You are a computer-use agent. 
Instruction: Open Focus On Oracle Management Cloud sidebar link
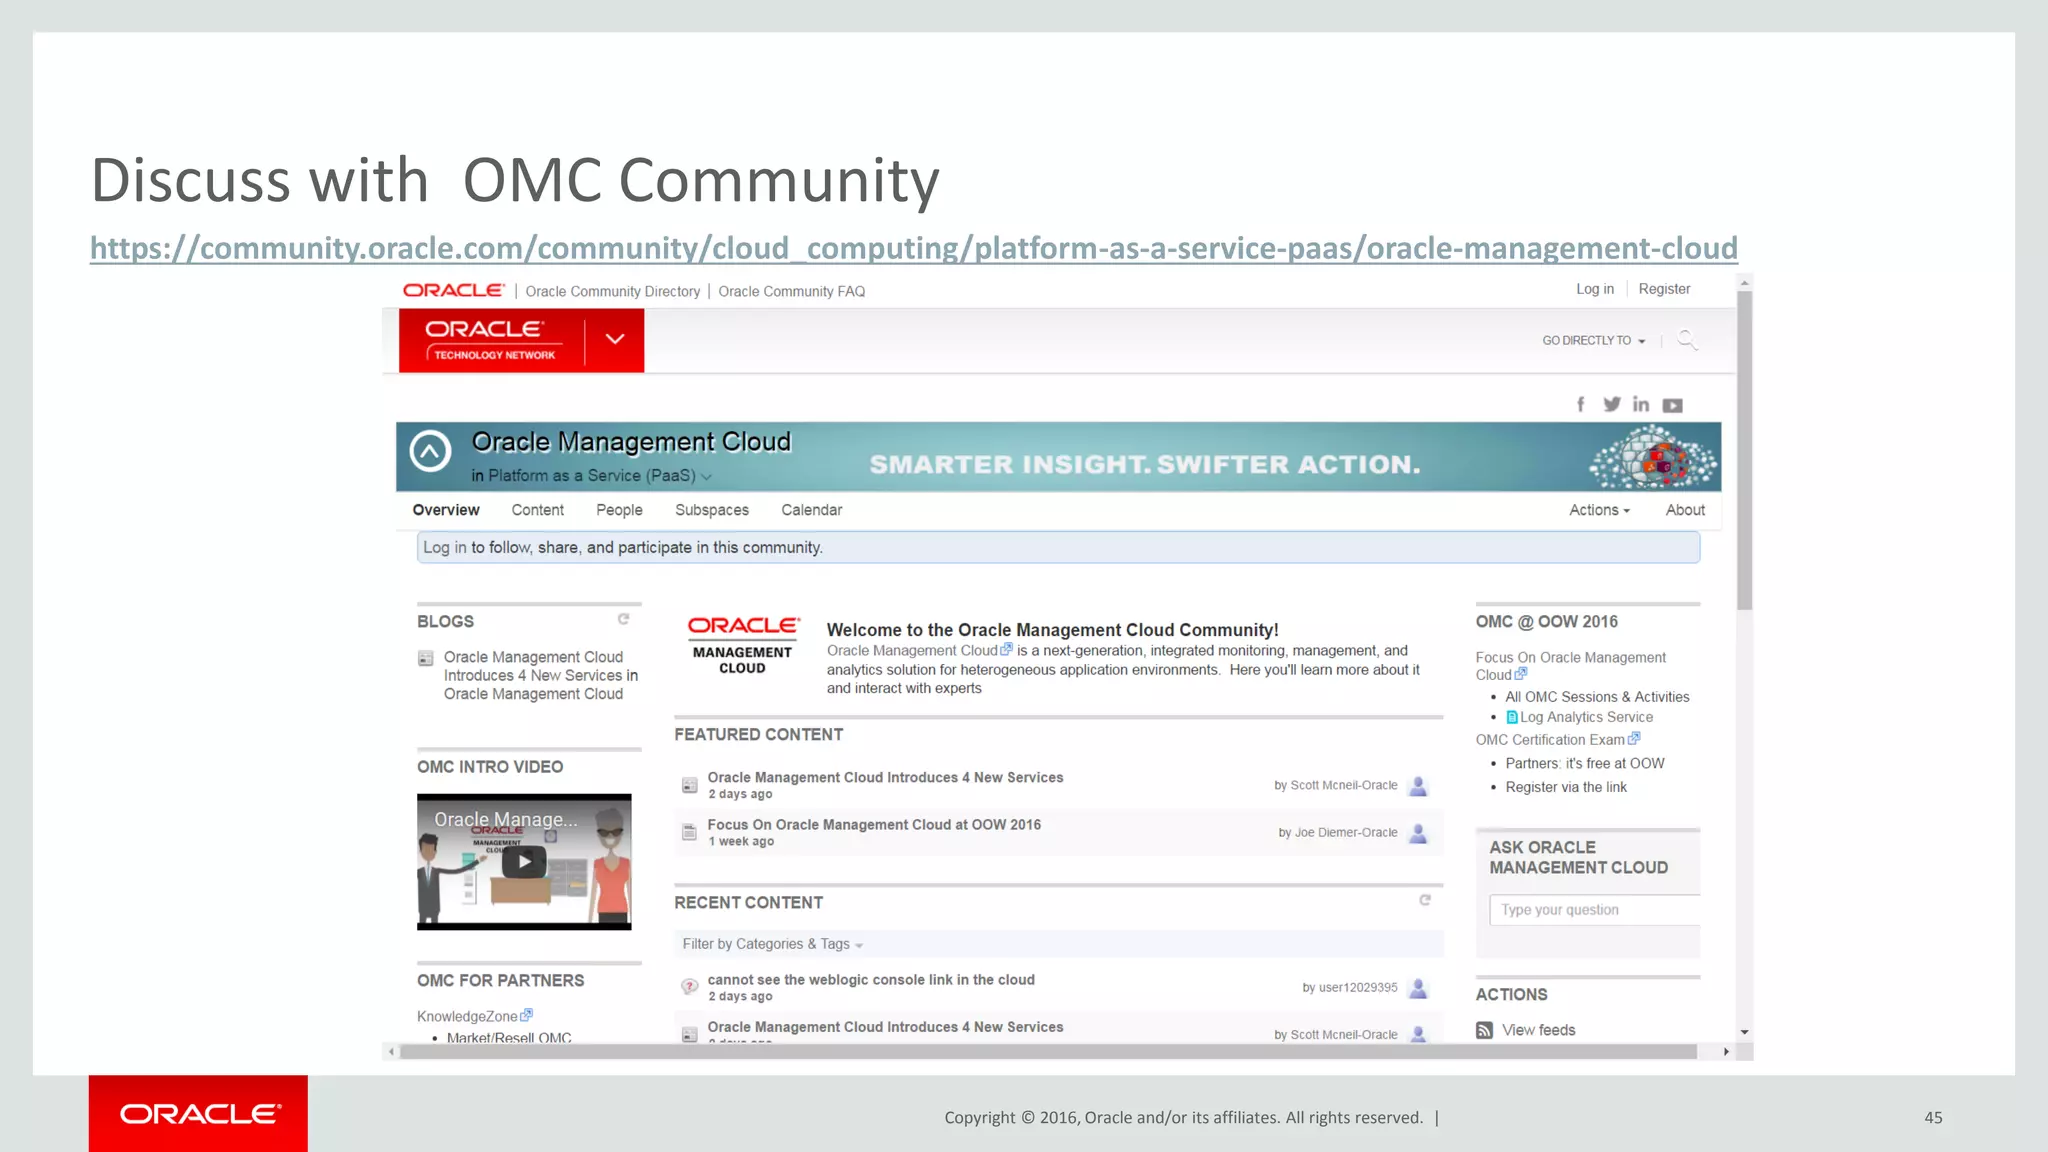1570,666
